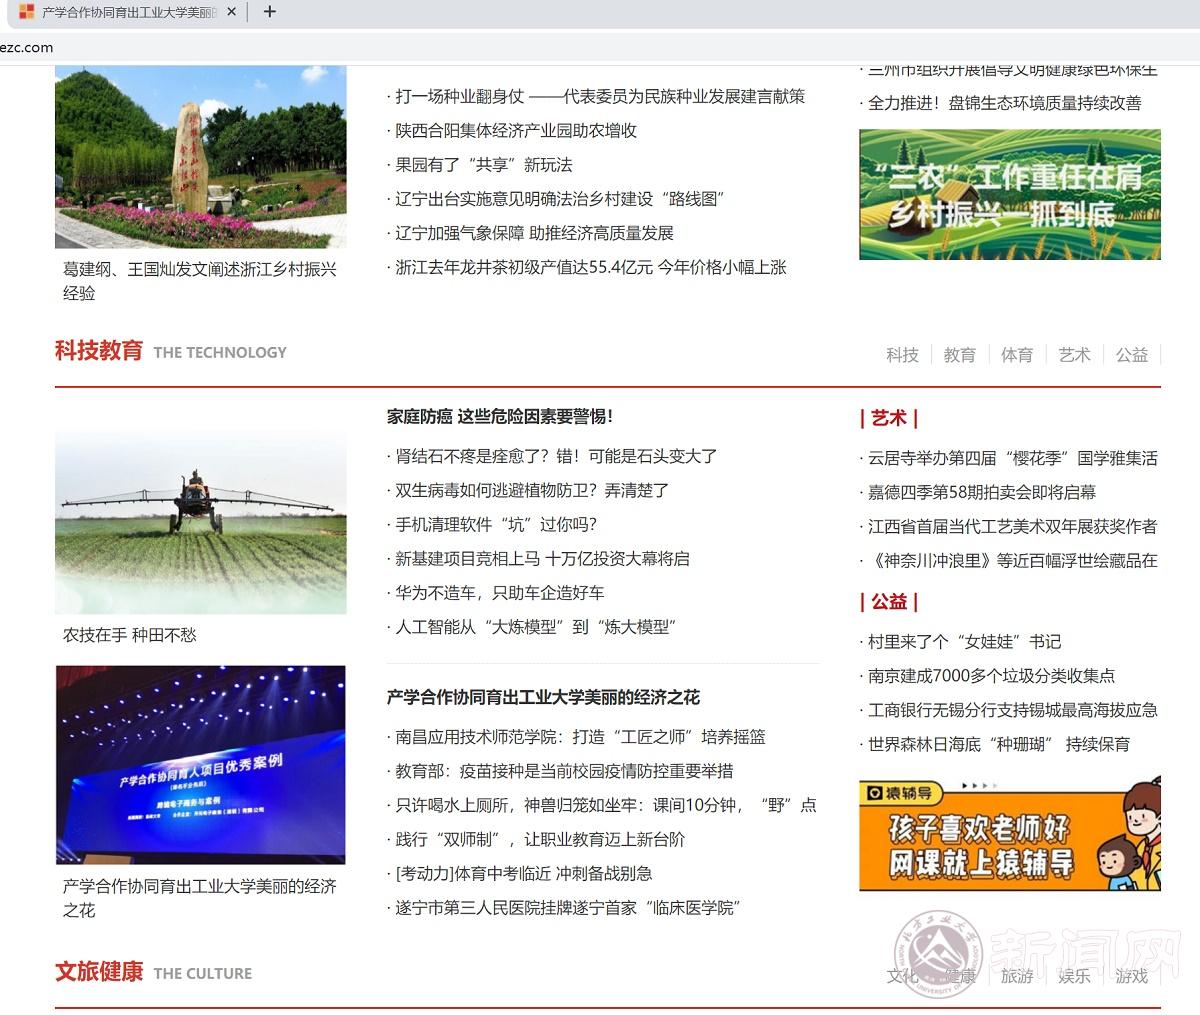Image resolution: width=1200 pixels, height=1015 pixels.
Task: Close the current browser tab
Action: click(232, 12)
